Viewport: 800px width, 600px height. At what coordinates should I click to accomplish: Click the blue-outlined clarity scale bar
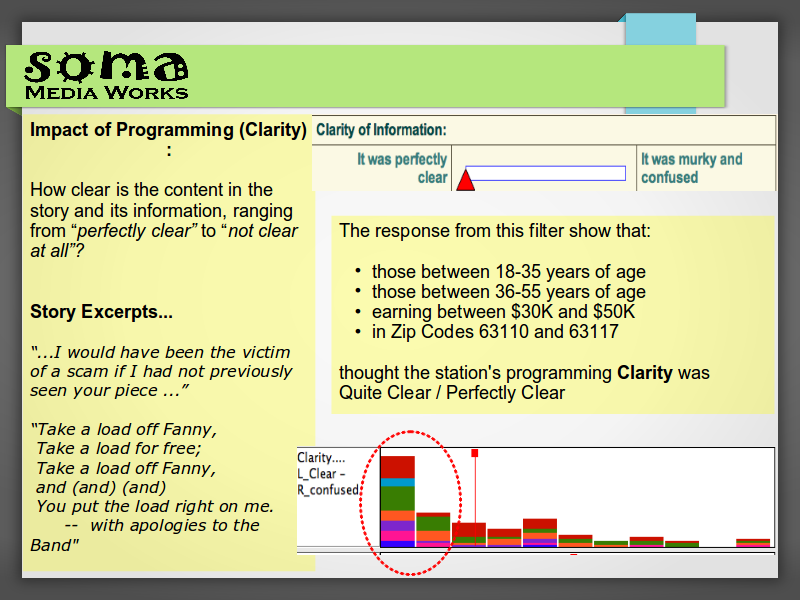tap(546, 173)
